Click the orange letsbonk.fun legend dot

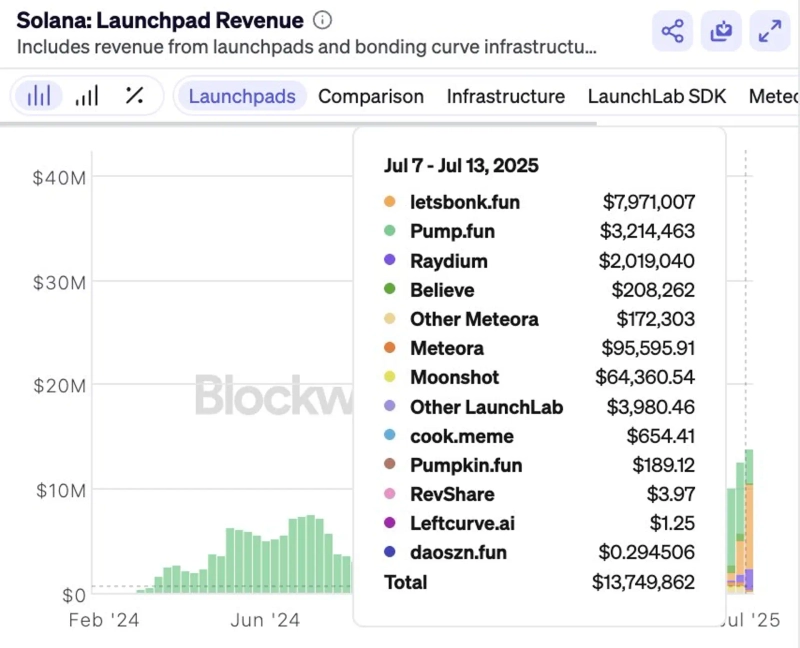390,203
